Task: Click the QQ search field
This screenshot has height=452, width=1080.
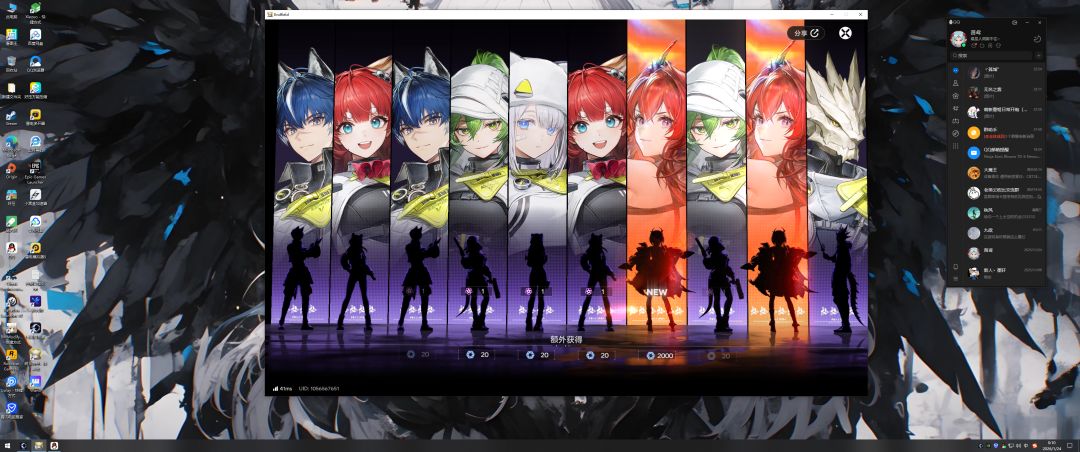Action: tap(990, 55)
